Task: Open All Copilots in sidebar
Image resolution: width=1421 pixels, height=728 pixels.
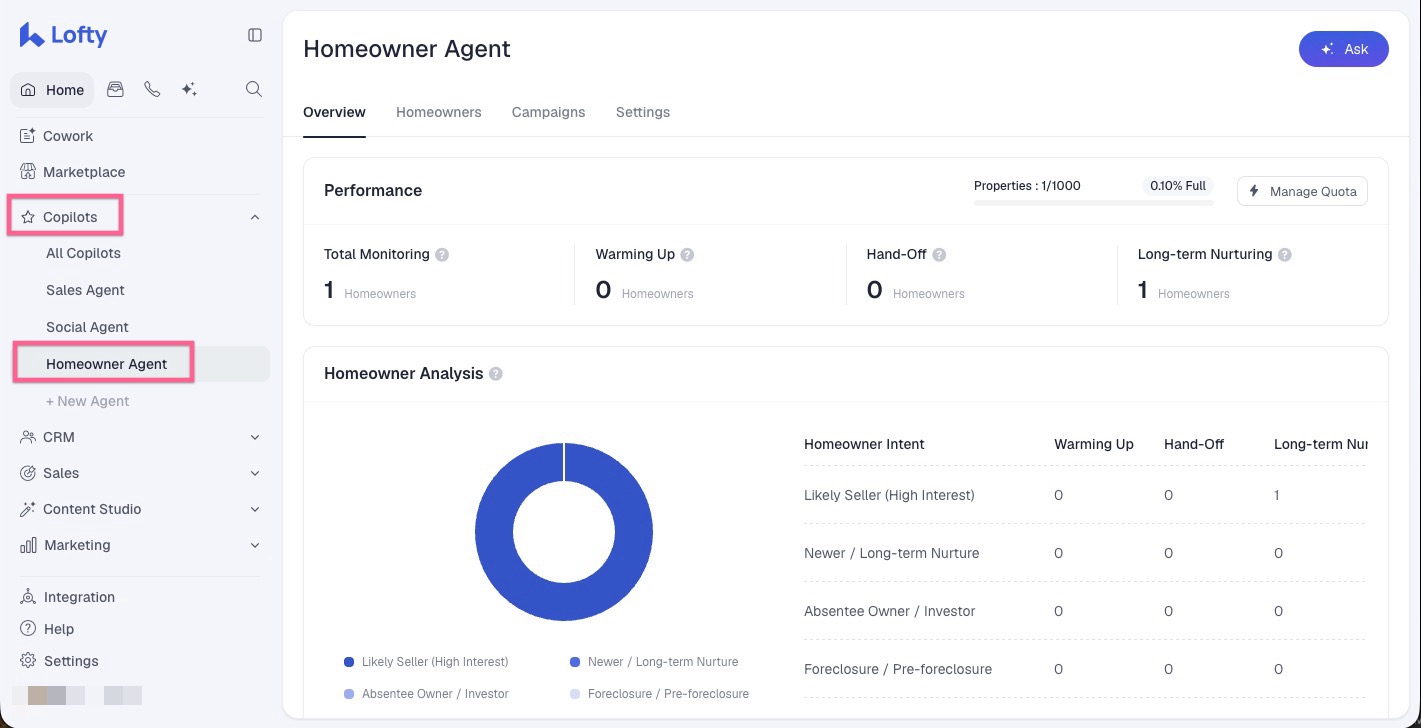Action: (83, 253)
